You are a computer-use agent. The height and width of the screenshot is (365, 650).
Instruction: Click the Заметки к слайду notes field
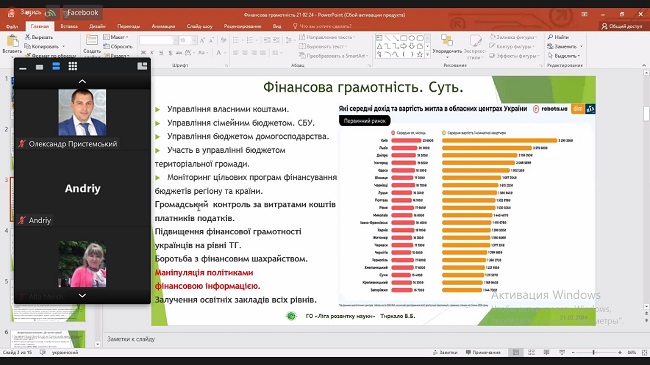(372, 339)
